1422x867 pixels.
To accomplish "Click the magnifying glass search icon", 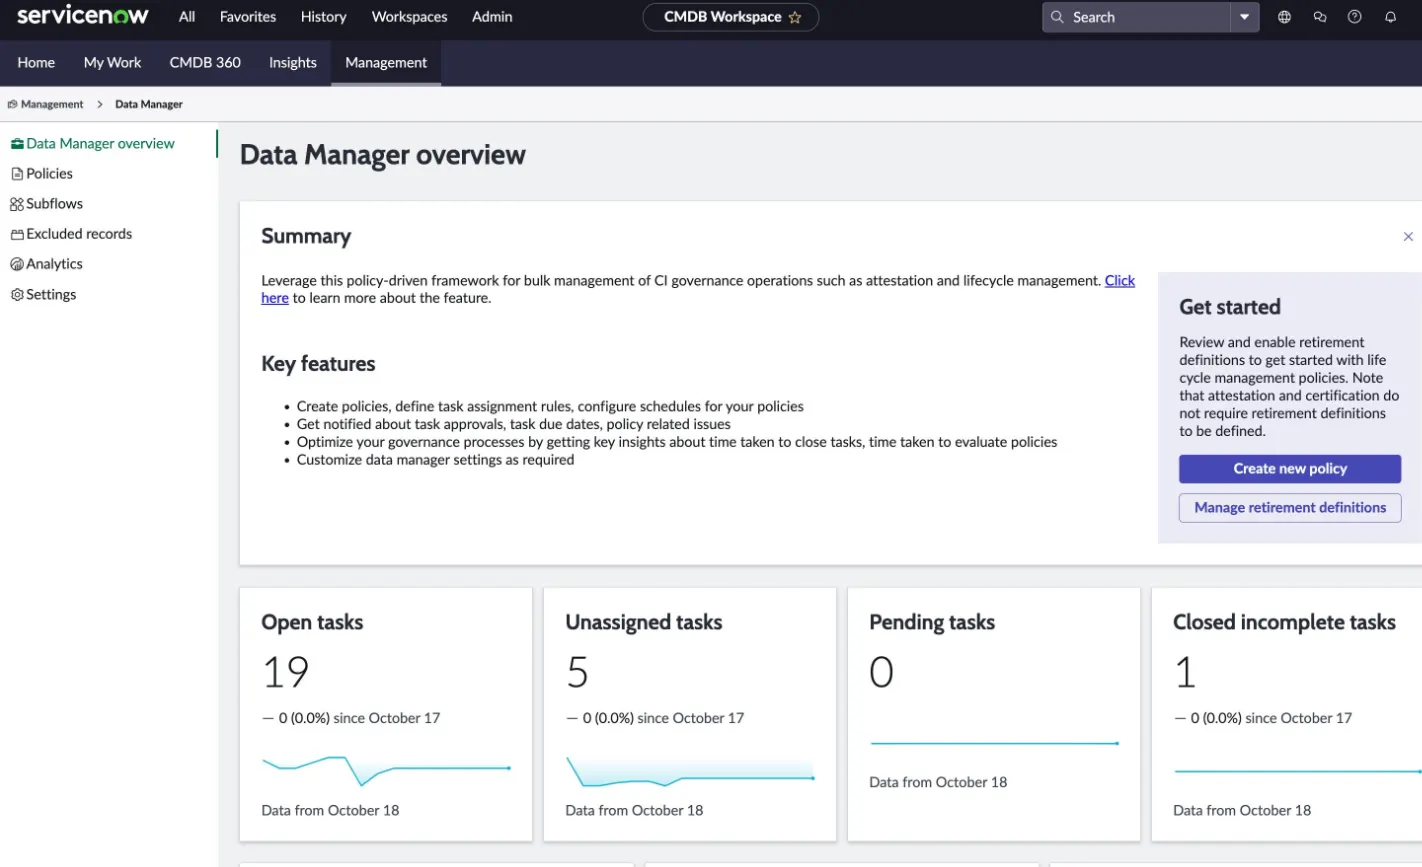I will pos(1057,17).
